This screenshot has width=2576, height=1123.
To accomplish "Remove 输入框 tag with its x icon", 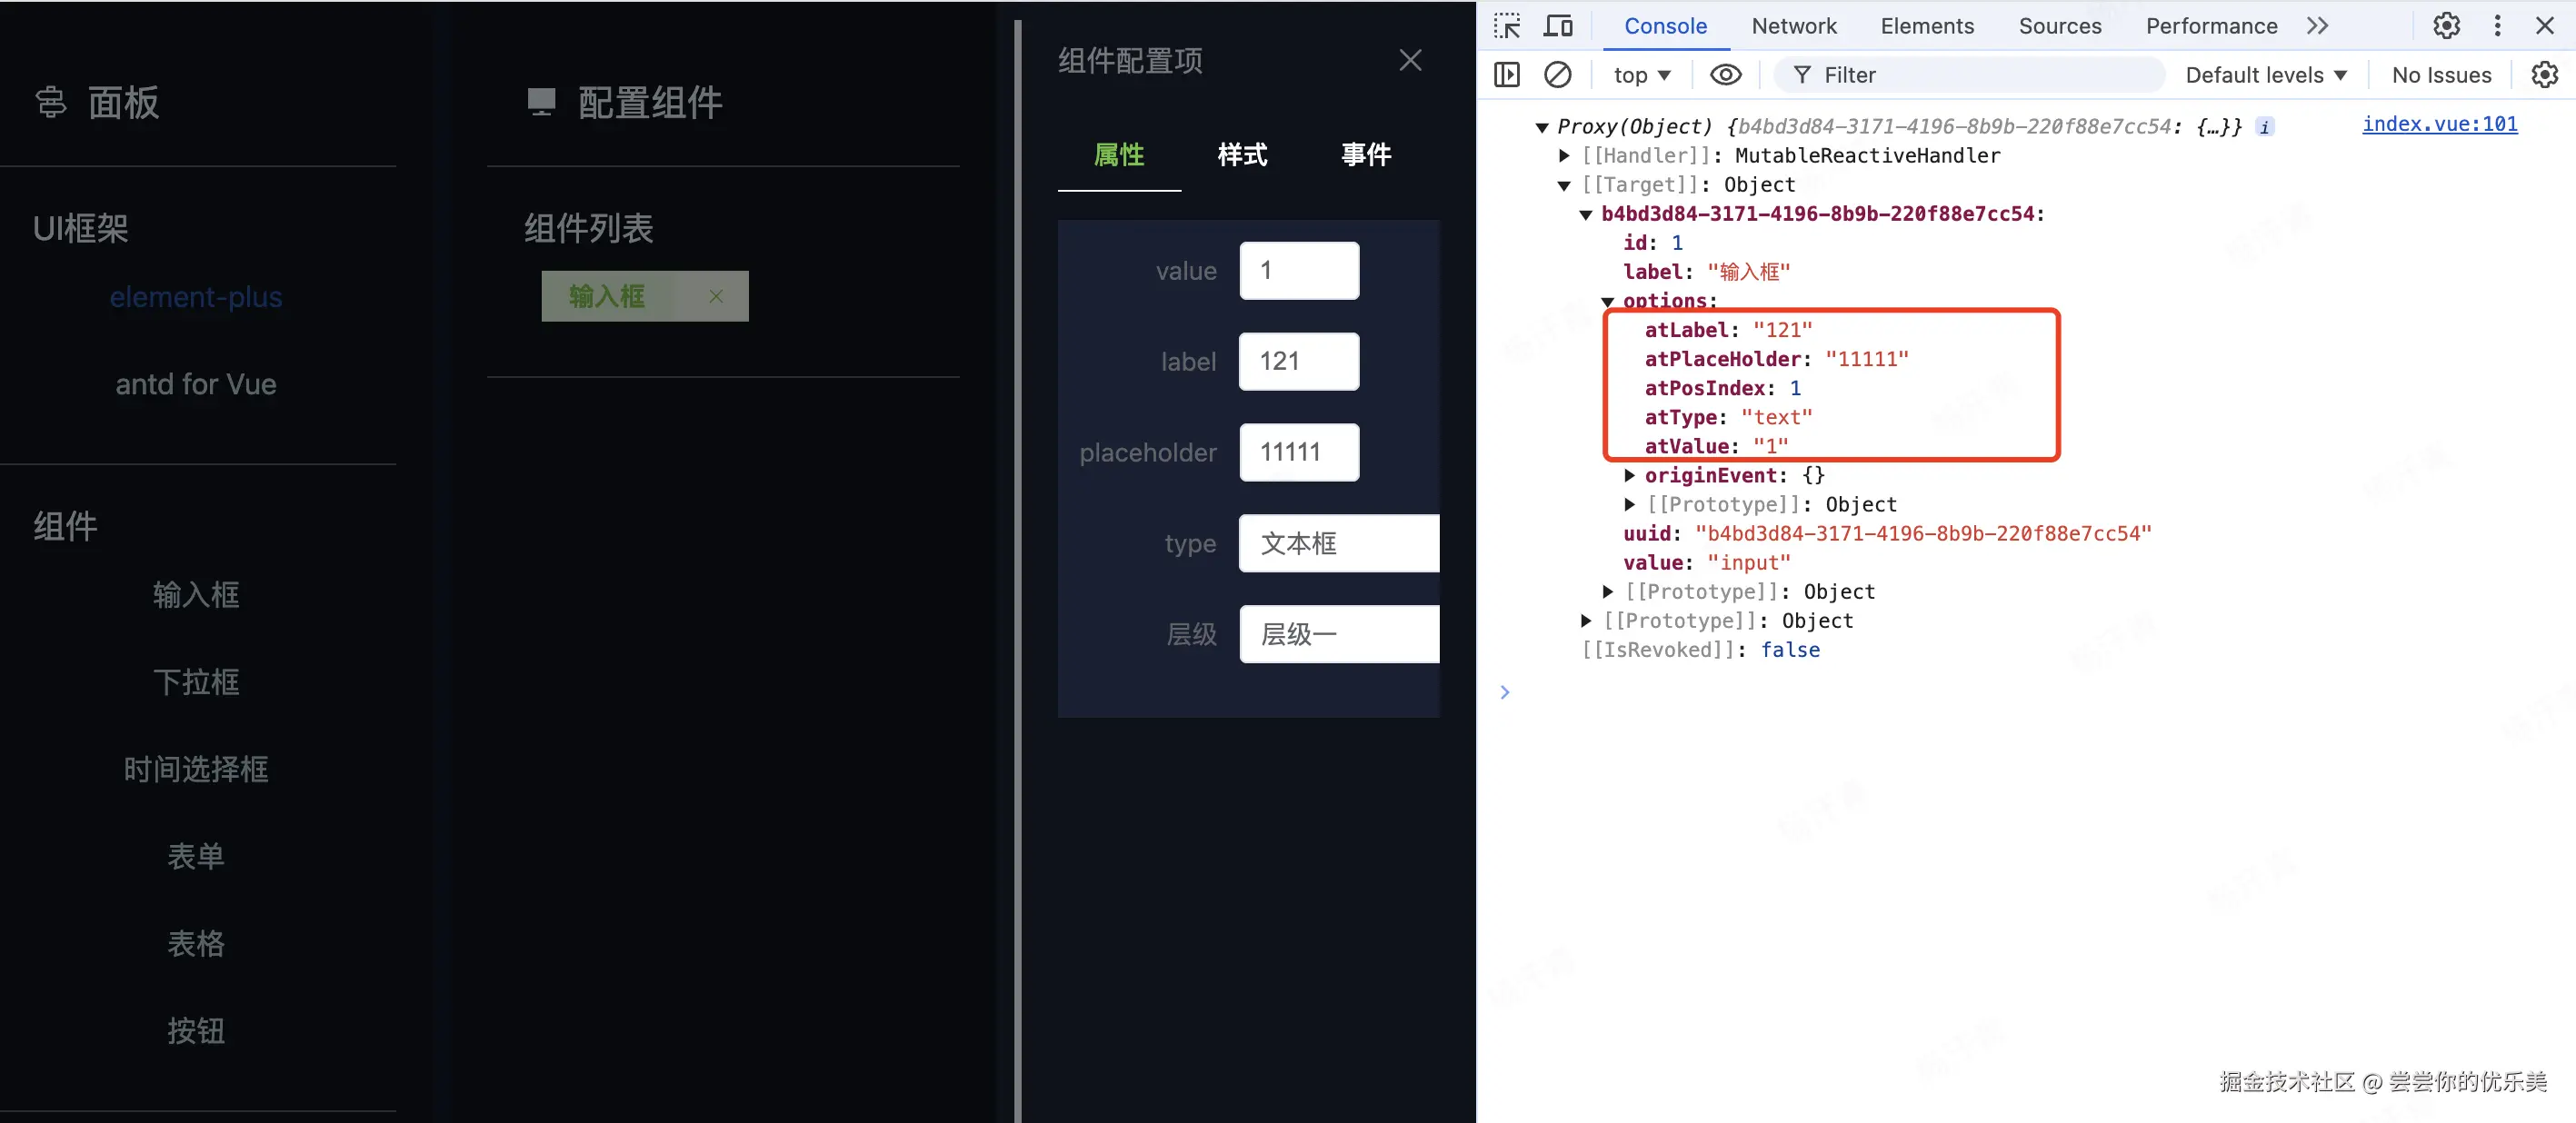I will pos(716,296).
